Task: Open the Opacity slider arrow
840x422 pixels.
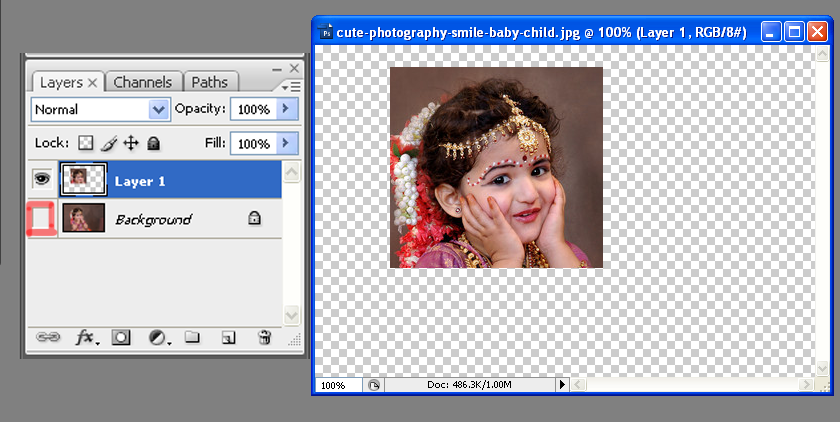Action: (287, 109)
